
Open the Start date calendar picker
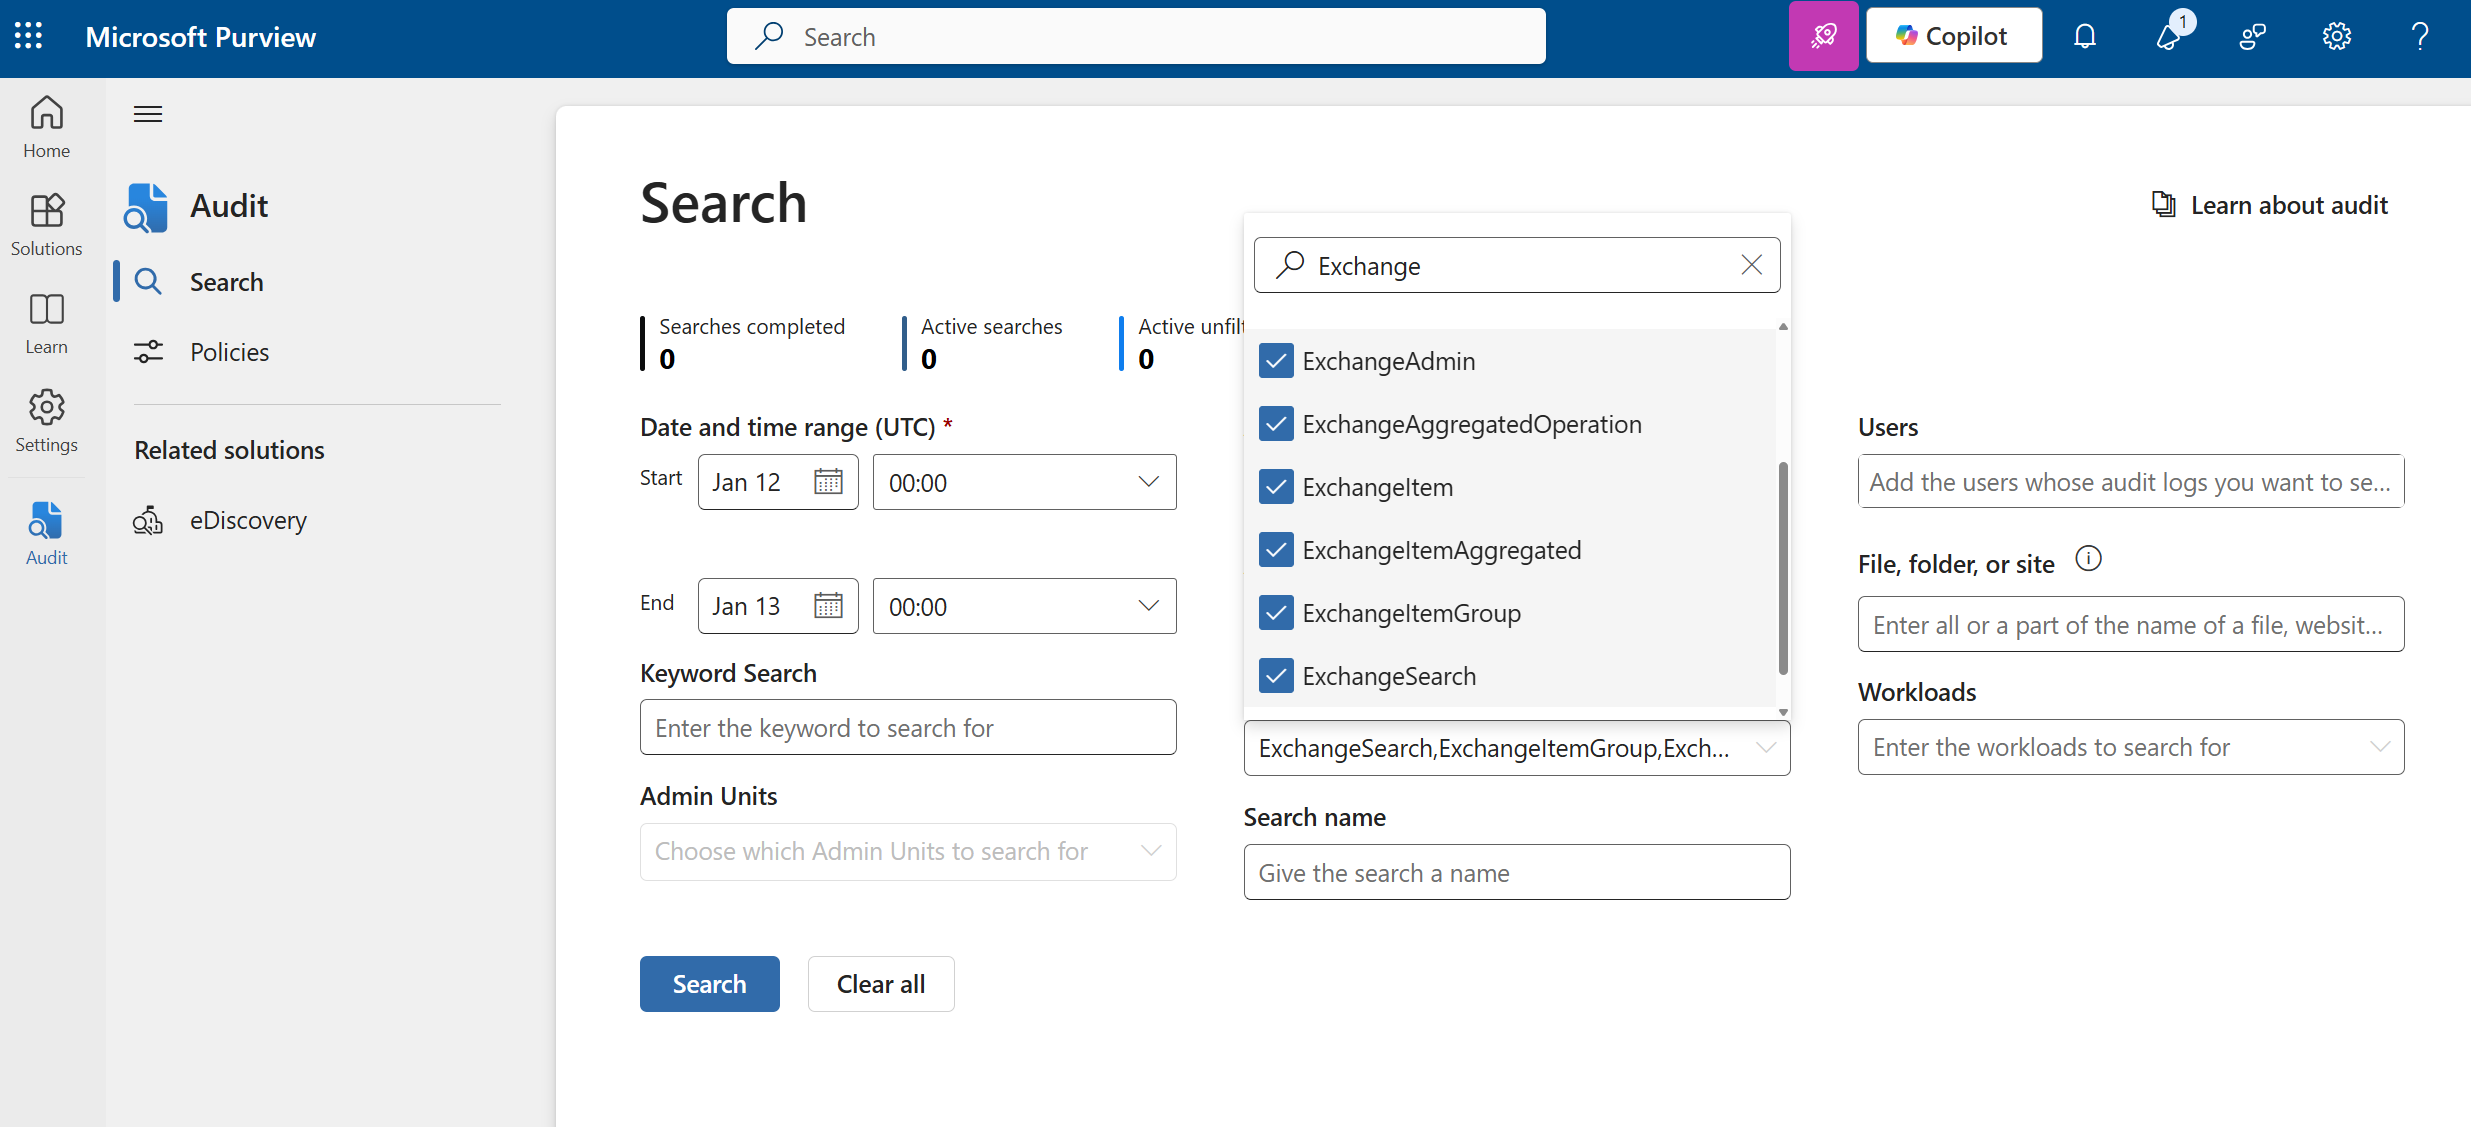pyautogui.click(x=829, y=481)
